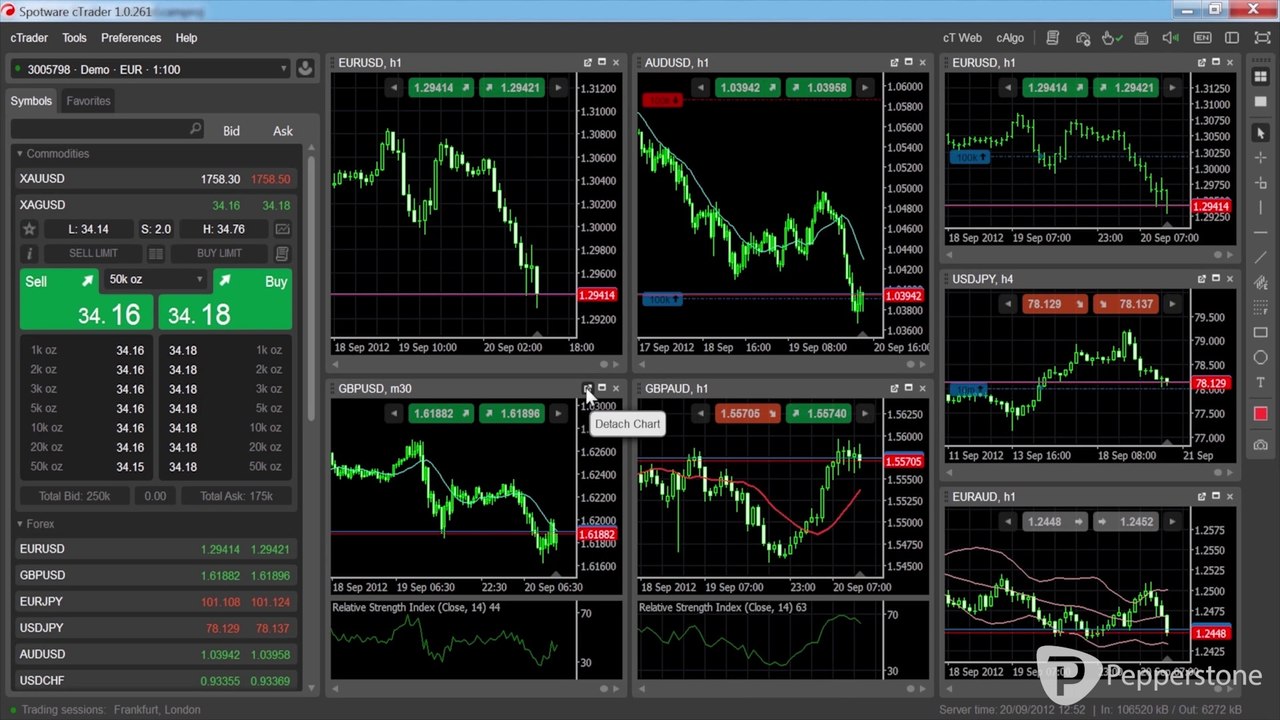Screen dimensions: 1280x720
Task: Click the BUY LIMIT button for XAGUSD
Action: [219, 254]
